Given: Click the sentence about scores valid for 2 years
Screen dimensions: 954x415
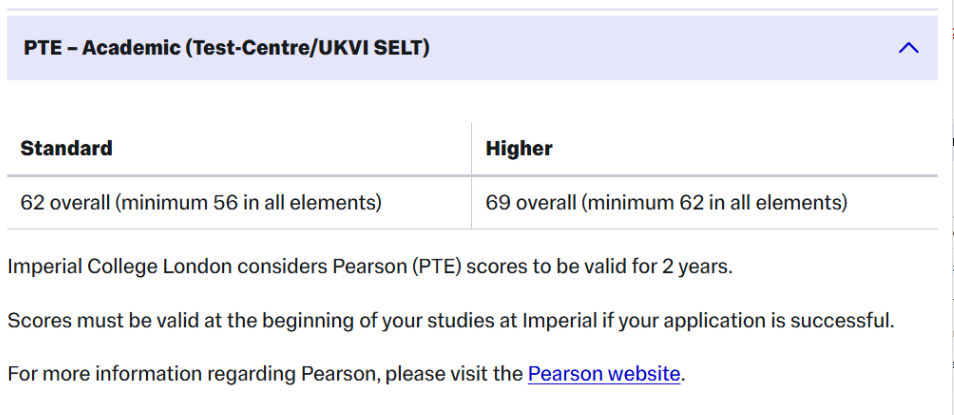Looking at the screenshot, I should click(x=370, y=267).
